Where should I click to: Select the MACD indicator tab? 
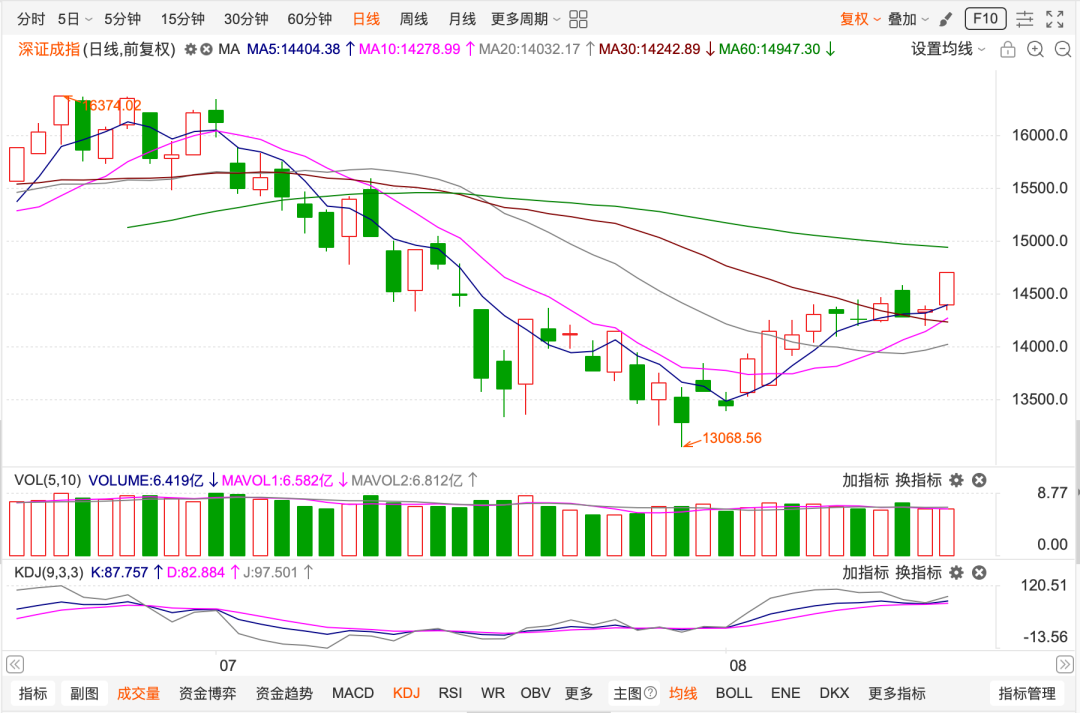353,693
